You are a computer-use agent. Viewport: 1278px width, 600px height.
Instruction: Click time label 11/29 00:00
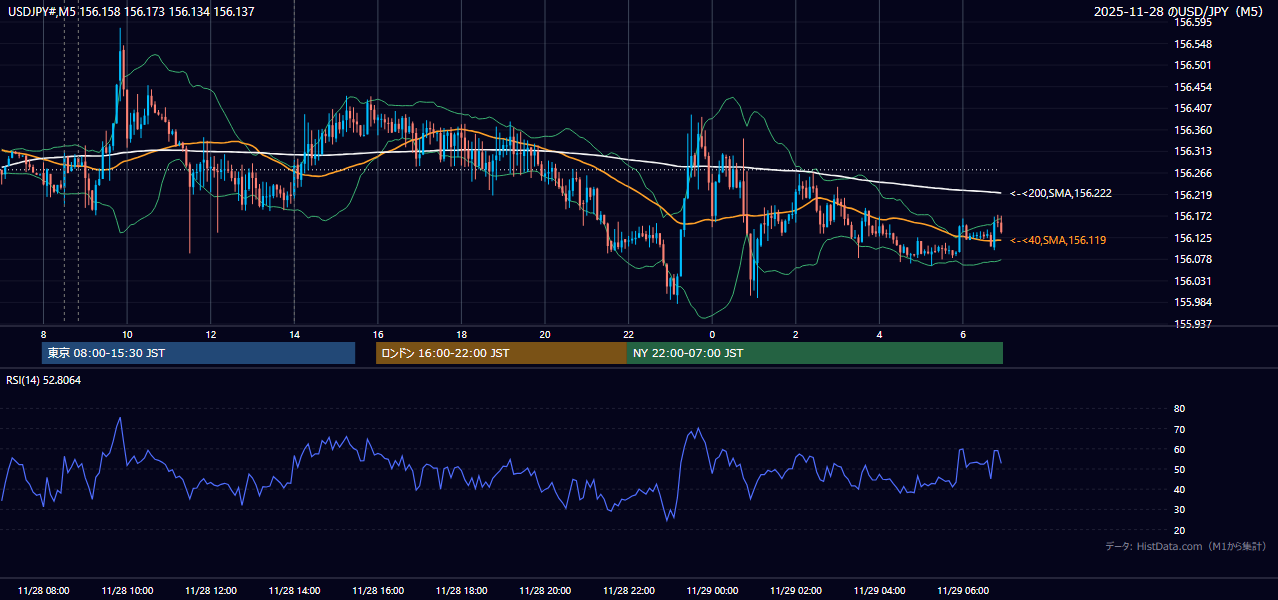tap(712, 590)
